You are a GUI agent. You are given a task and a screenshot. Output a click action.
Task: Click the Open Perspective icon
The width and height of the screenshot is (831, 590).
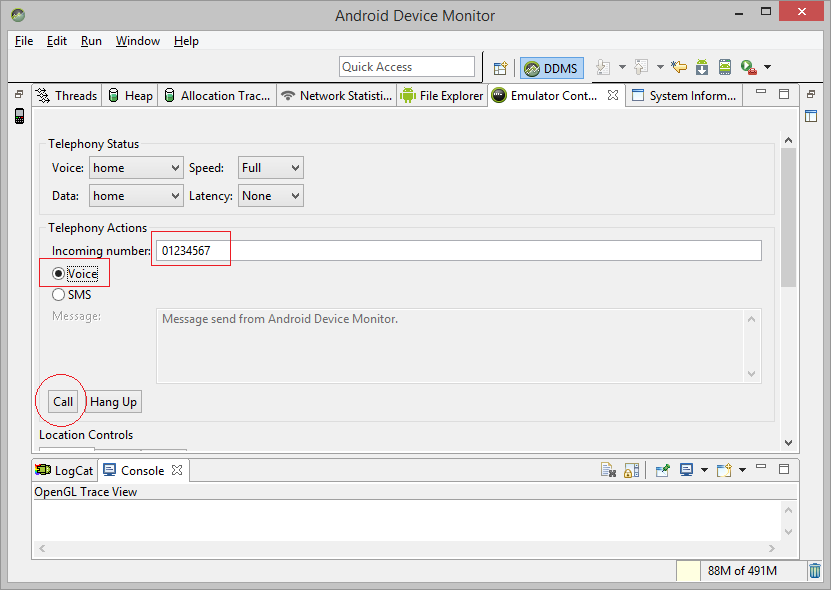(x=500, y=68)
